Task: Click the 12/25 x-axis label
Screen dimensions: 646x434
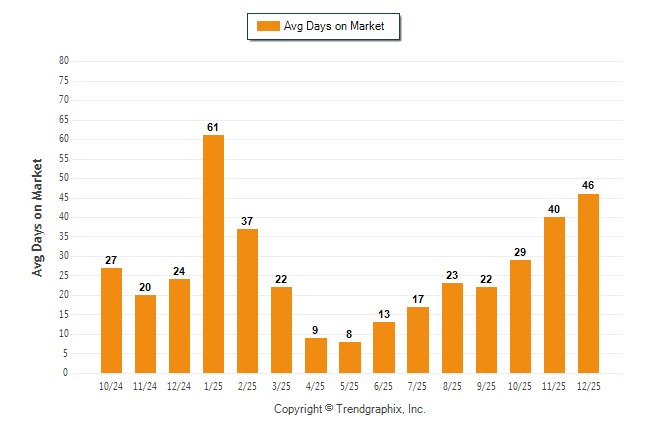Action: pyautogui.click(x=588, y=385)
